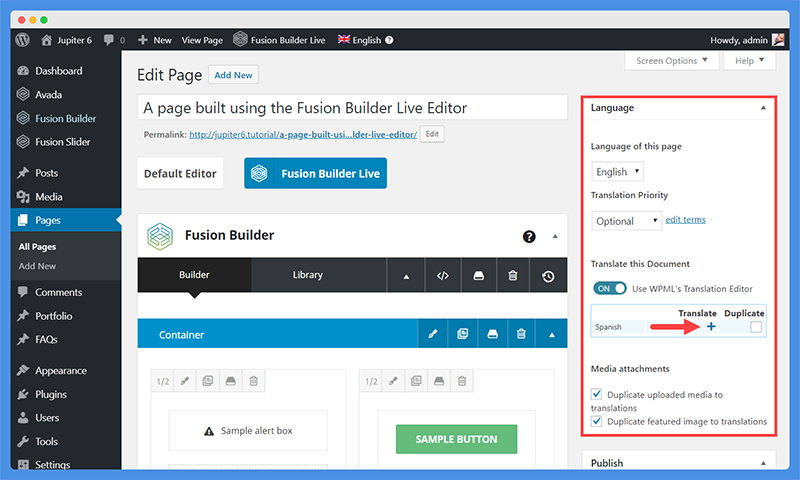Click the page title input field
800x480 pixels.
(x=352, y=108)
